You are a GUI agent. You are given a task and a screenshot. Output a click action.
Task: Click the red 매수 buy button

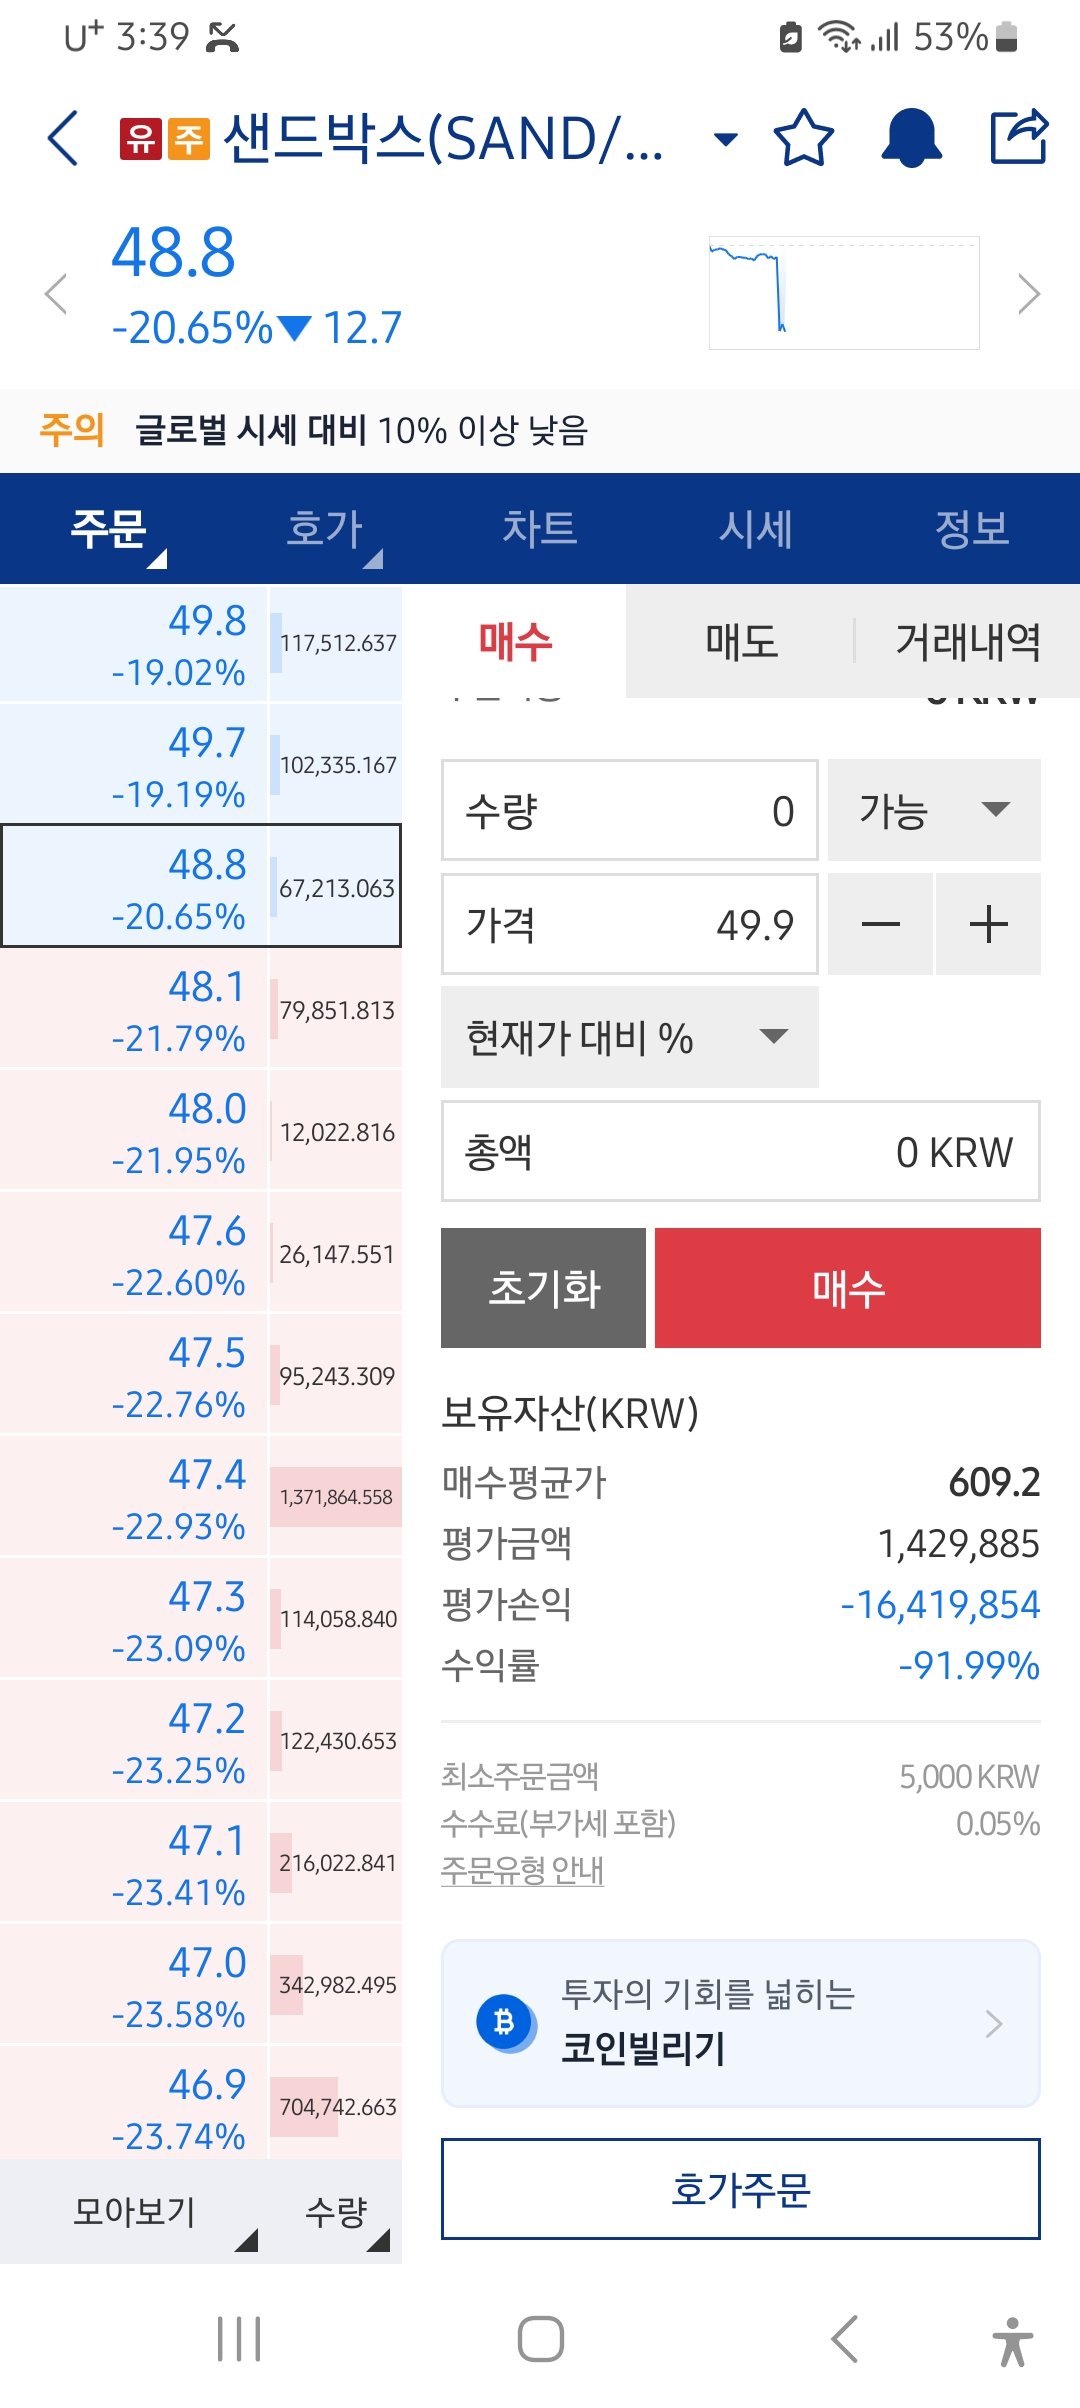click(x=848, y=1288)
